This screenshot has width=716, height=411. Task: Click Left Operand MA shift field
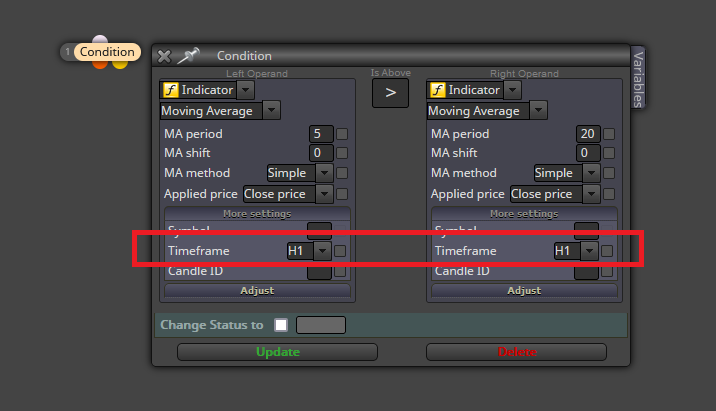coord(321,153)
